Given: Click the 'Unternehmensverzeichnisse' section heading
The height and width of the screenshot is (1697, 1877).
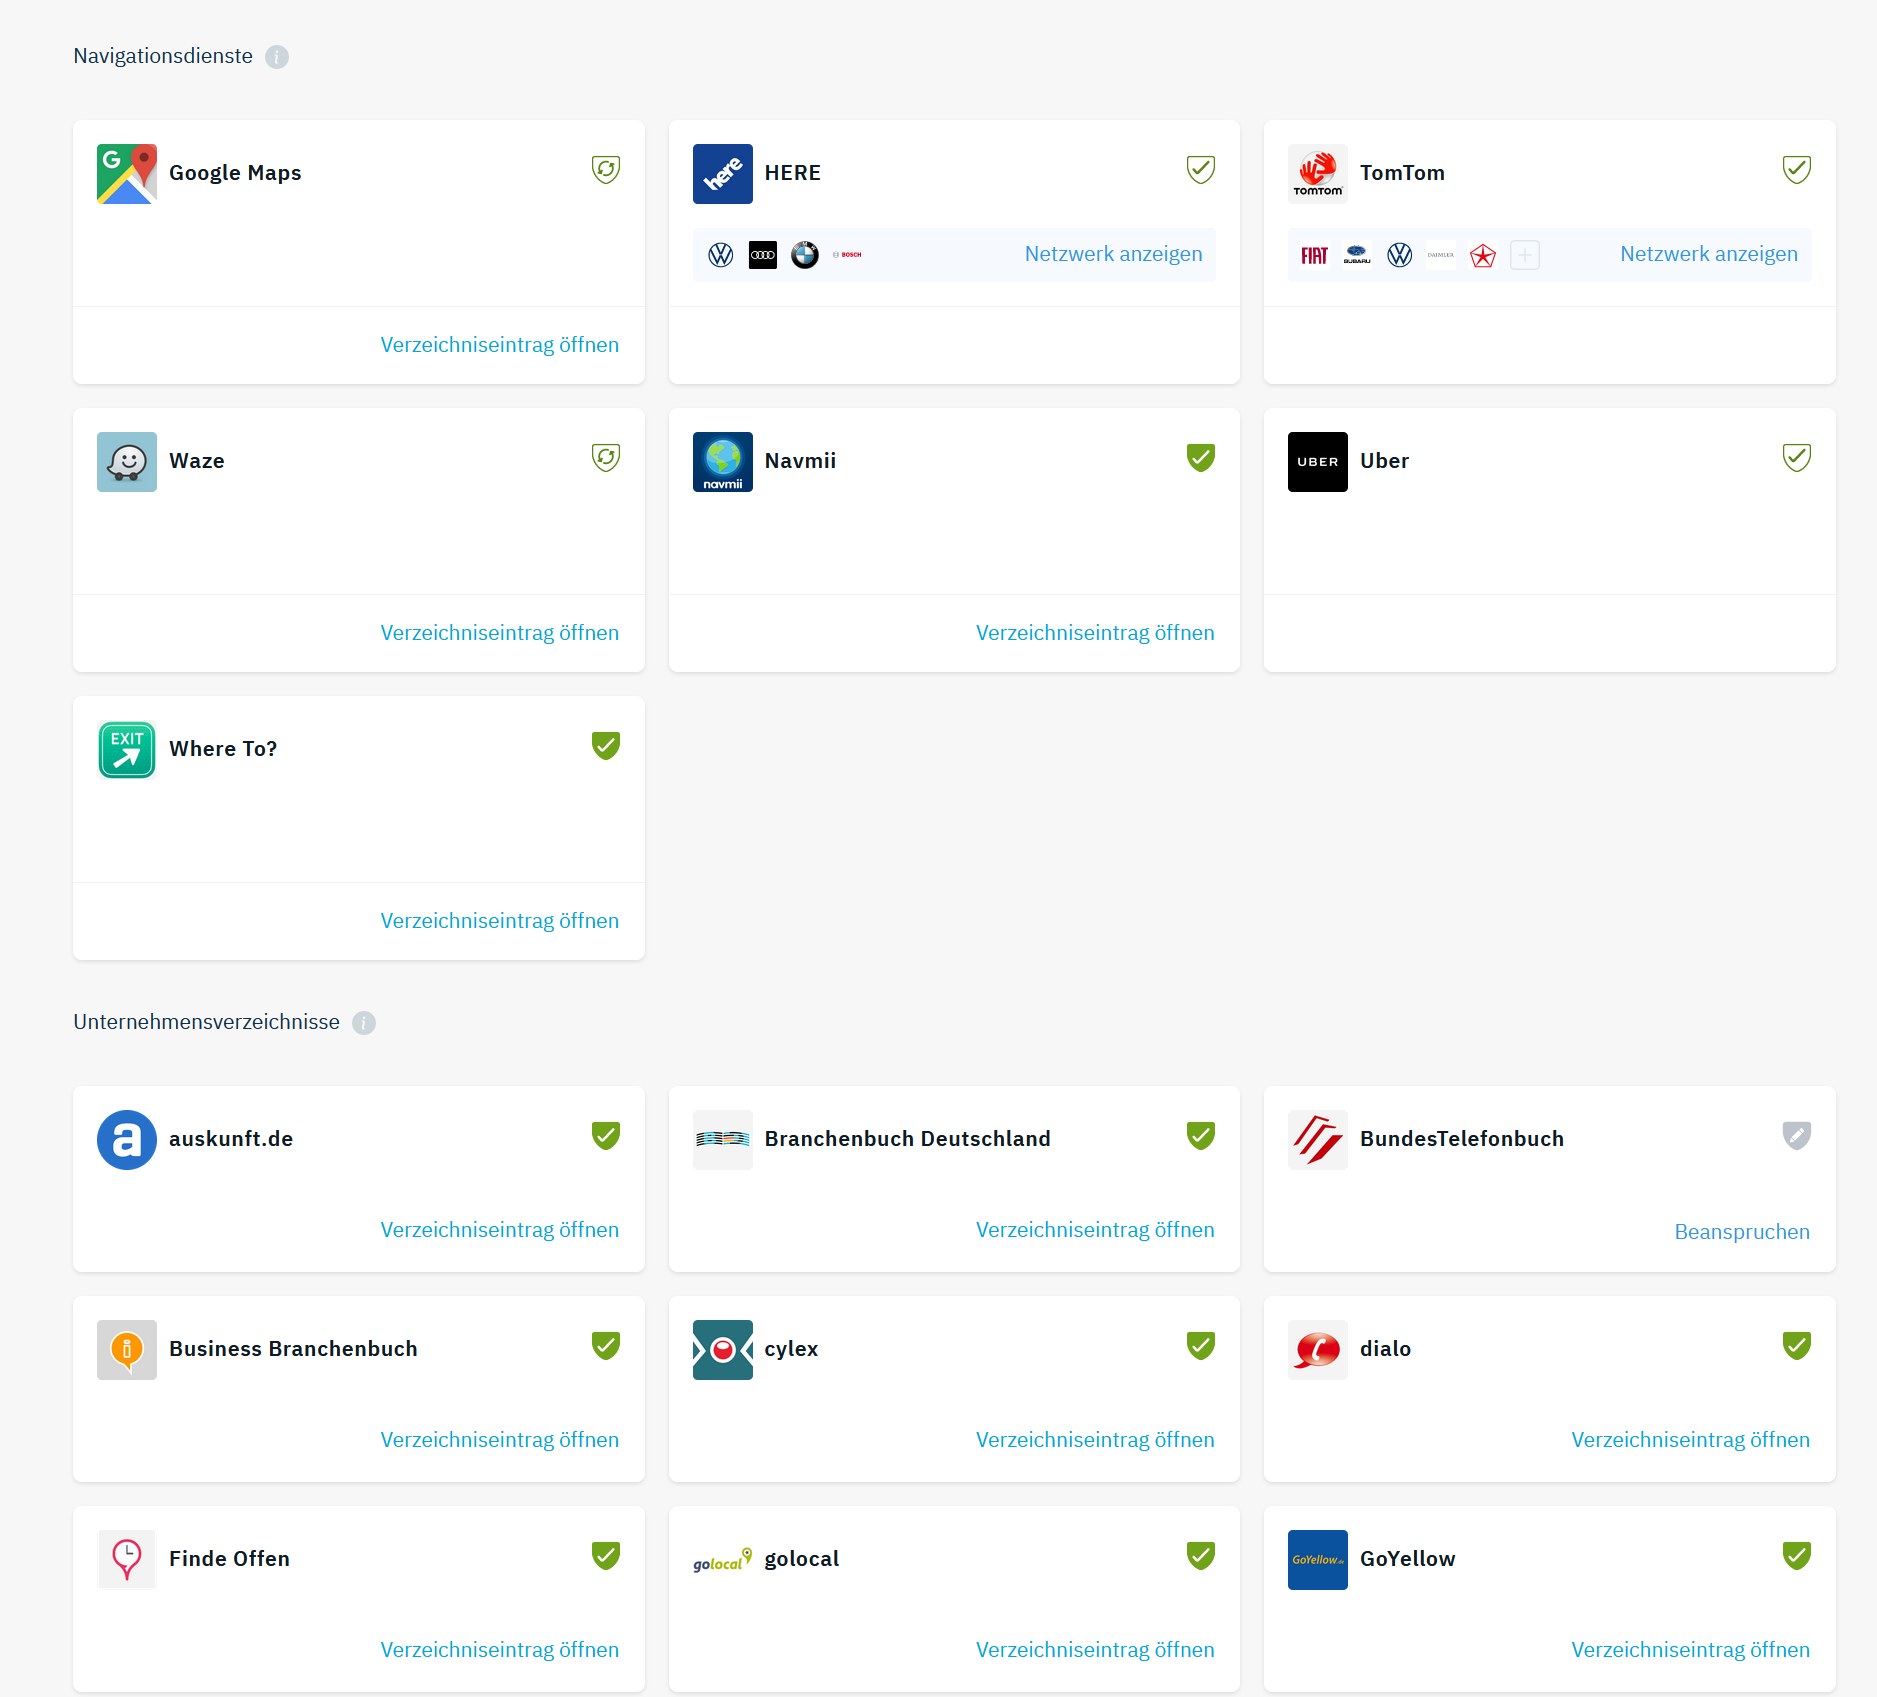Looking at the screenshot, I should [206, 1022].
